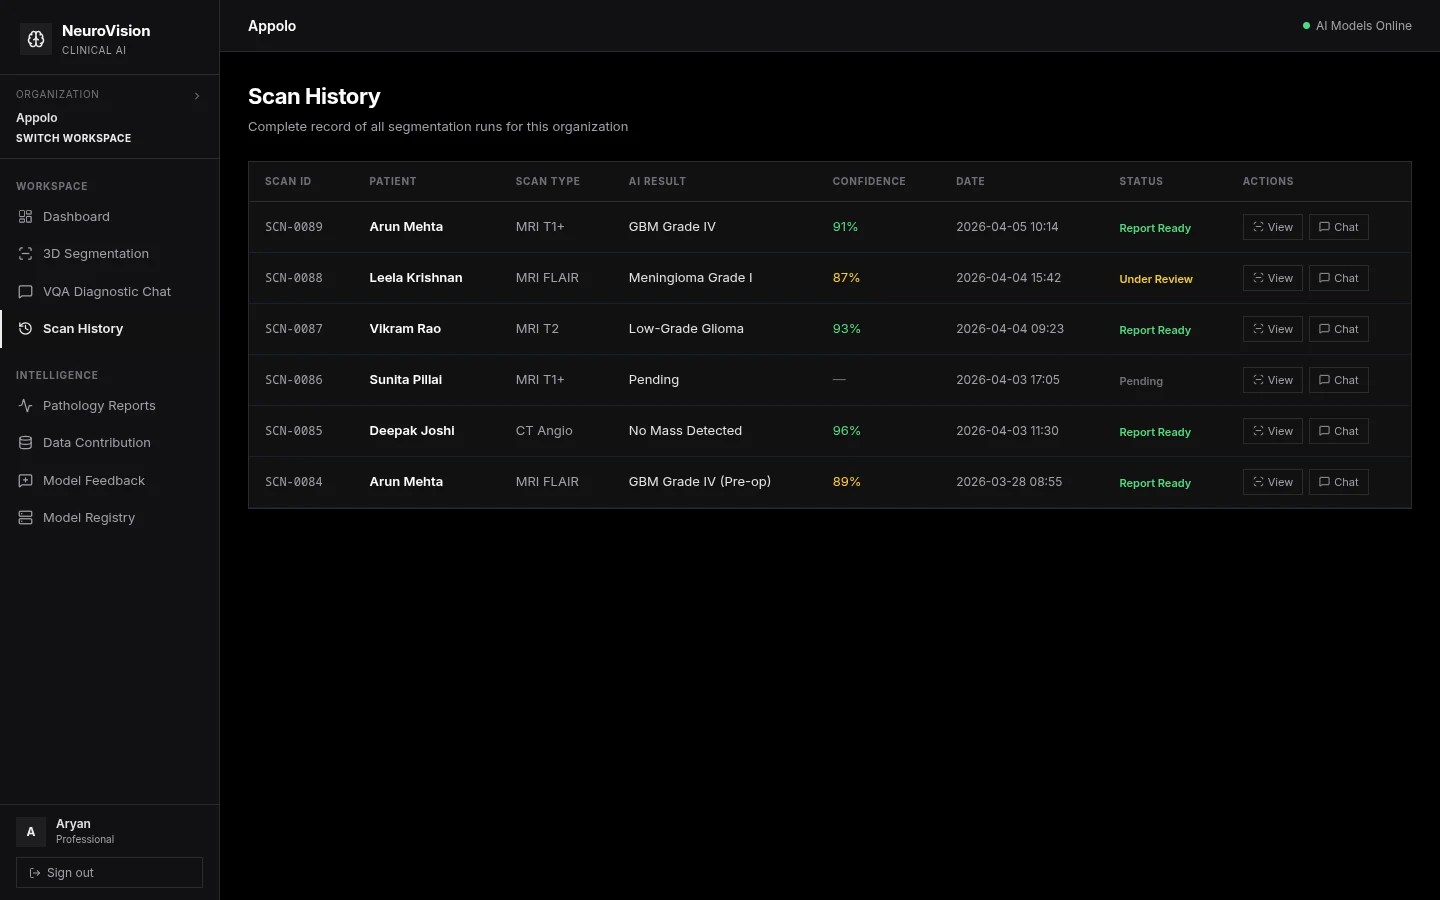
Task: Click the Sign out button
Action: point(110,873)
